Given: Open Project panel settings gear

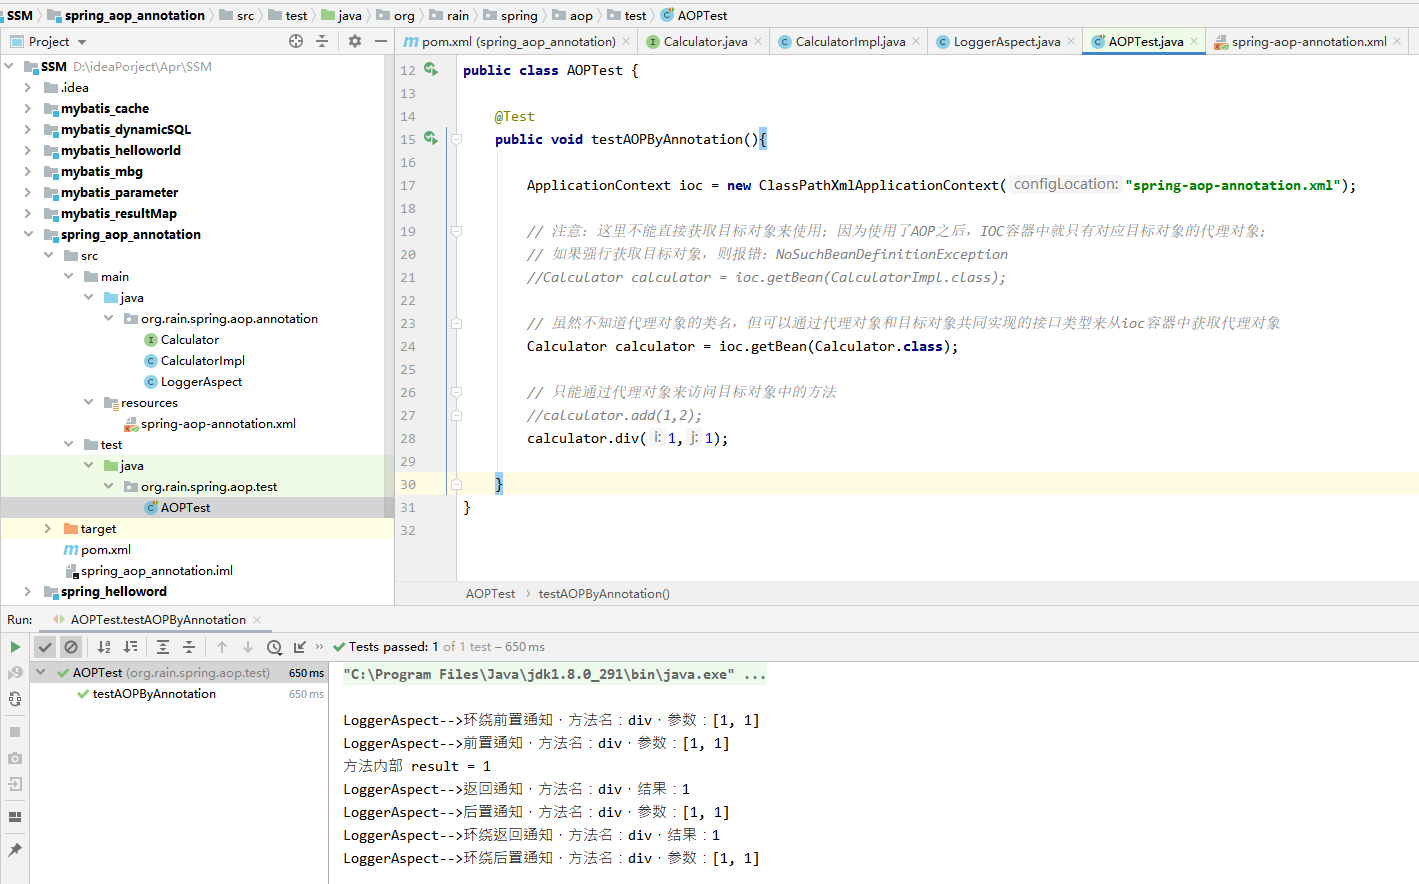Looking at the screenshot, I should click(x=354, y=41).
